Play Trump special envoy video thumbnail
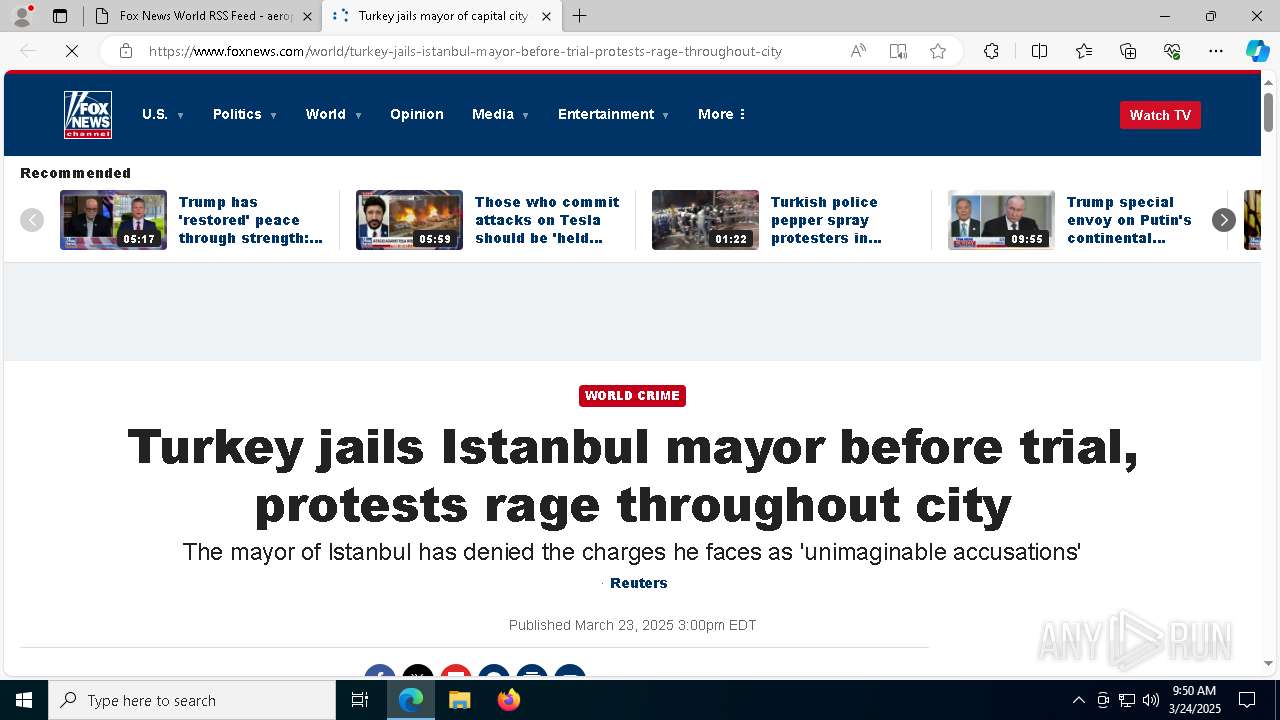This screenshot has height=720, width=1280. (1001, 220)
